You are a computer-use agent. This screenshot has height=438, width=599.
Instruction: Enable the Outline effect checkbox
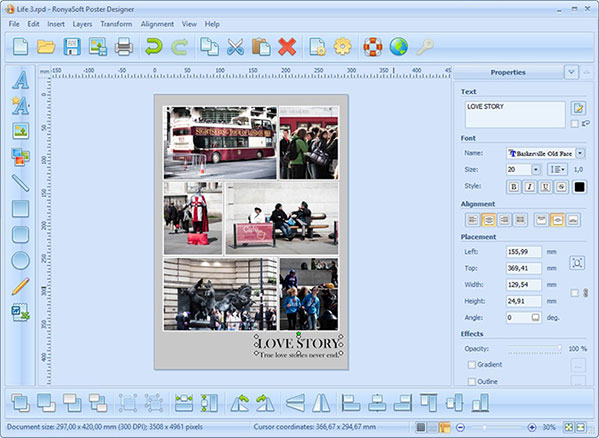(472, 381)
